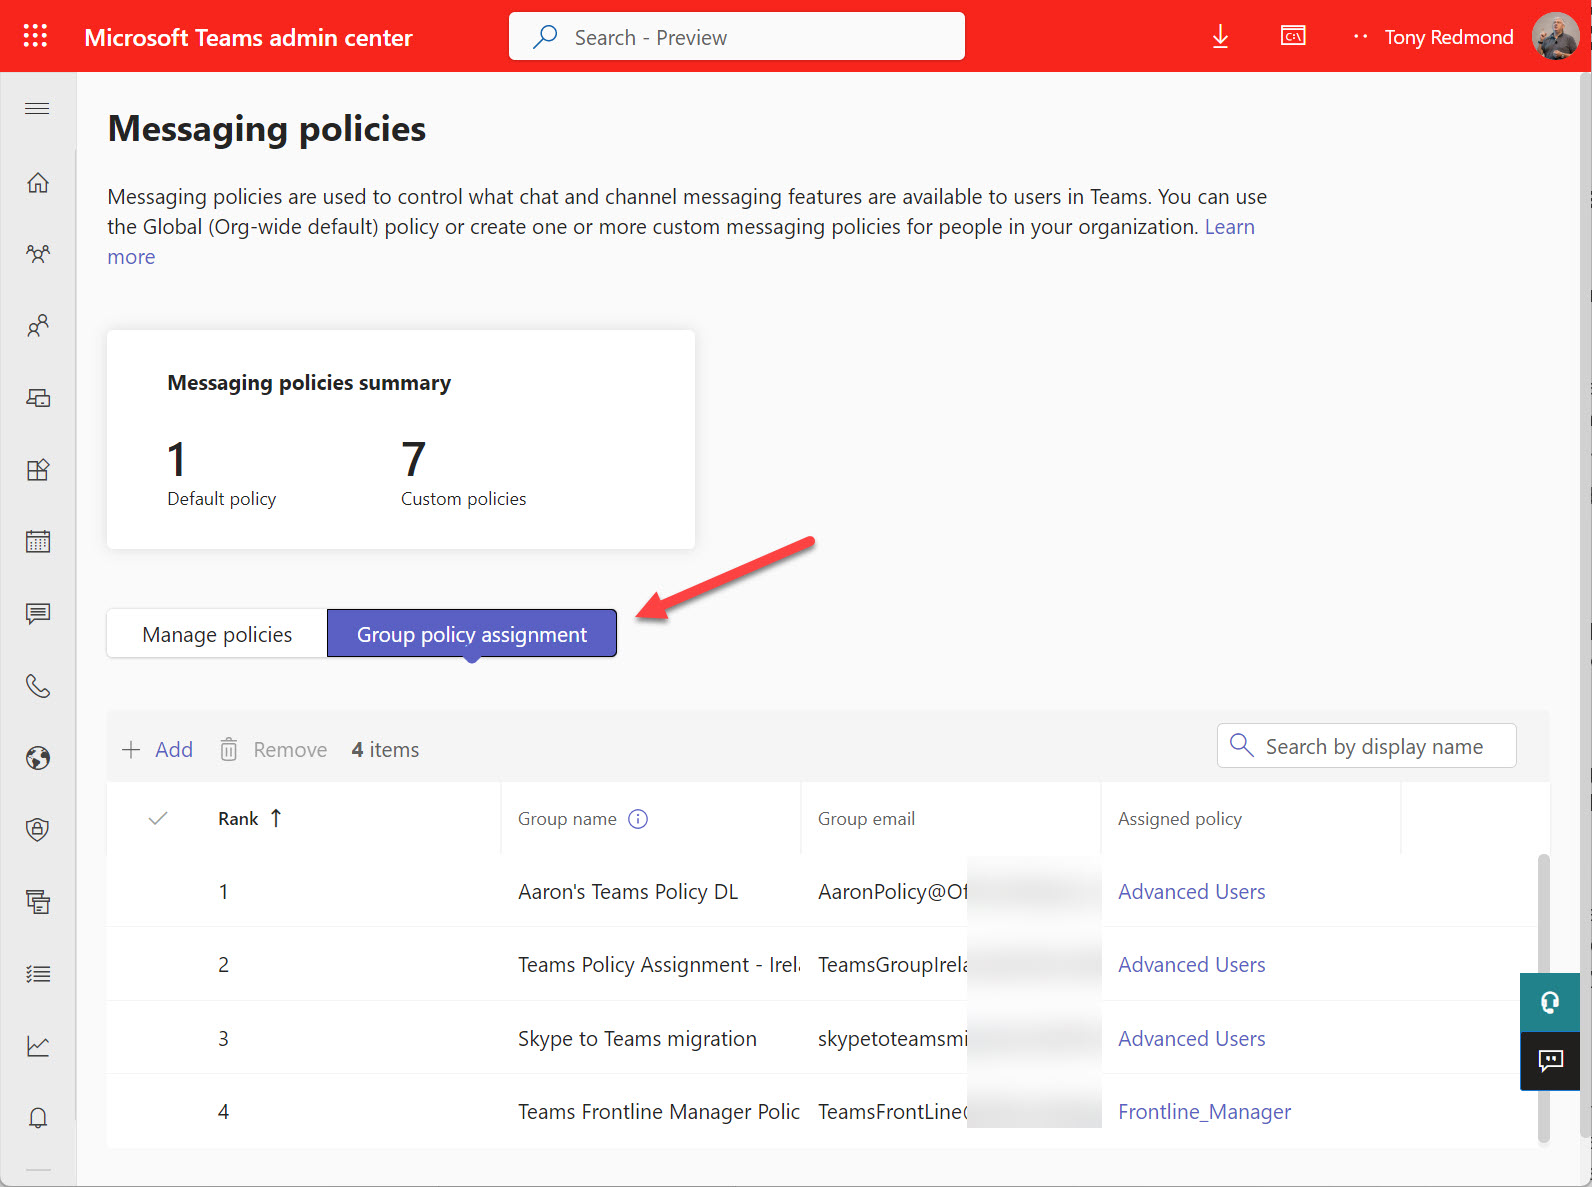Click the AaronPolicy@ email cell

coord(892,891)
